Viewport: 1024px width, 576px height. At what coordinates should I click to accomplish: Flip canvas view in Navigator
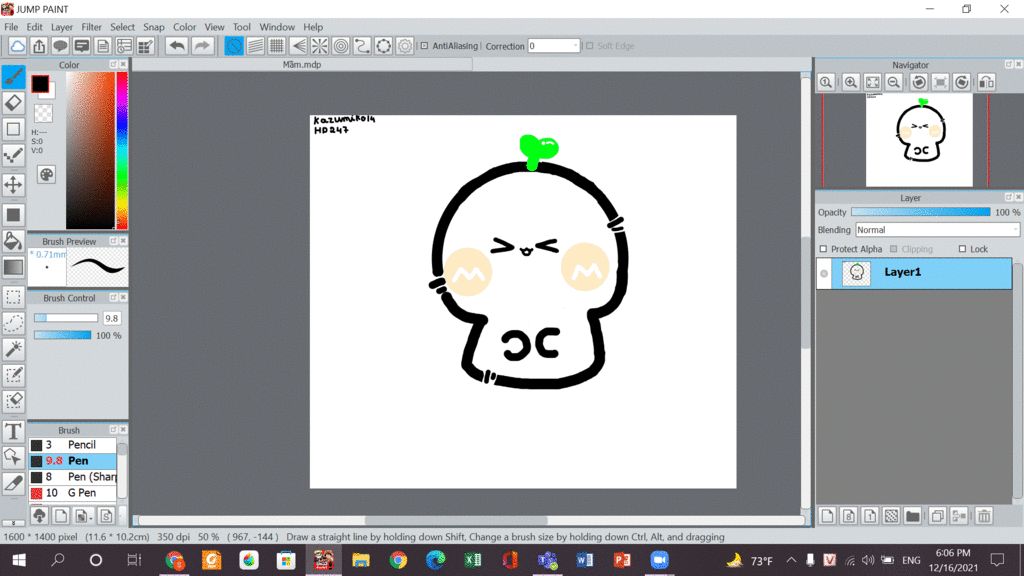click(987, 82)
